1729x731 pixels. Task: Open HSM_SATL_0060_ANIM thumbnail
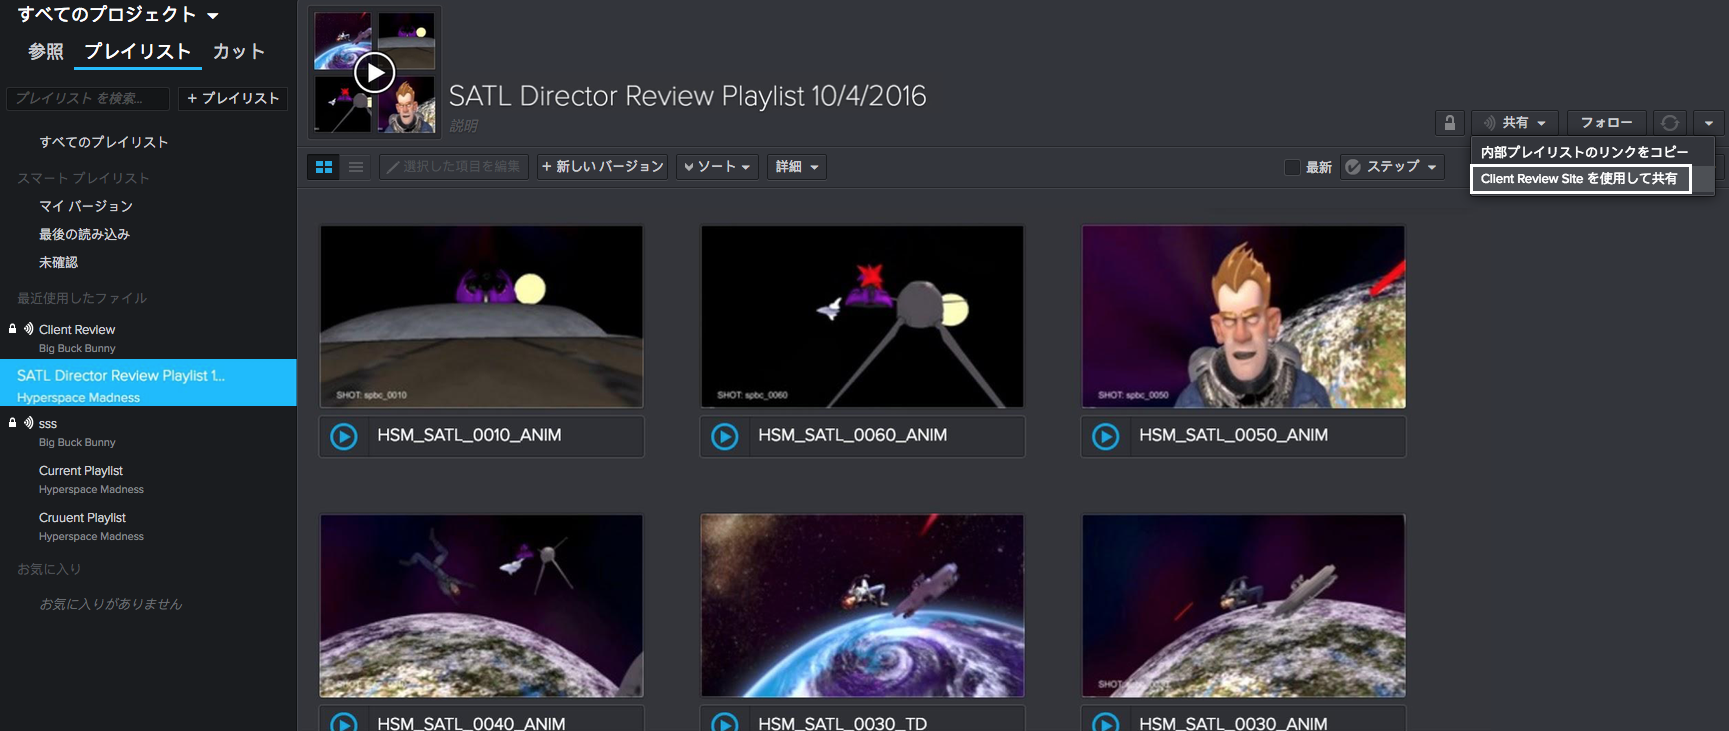(x=862, y=316)
